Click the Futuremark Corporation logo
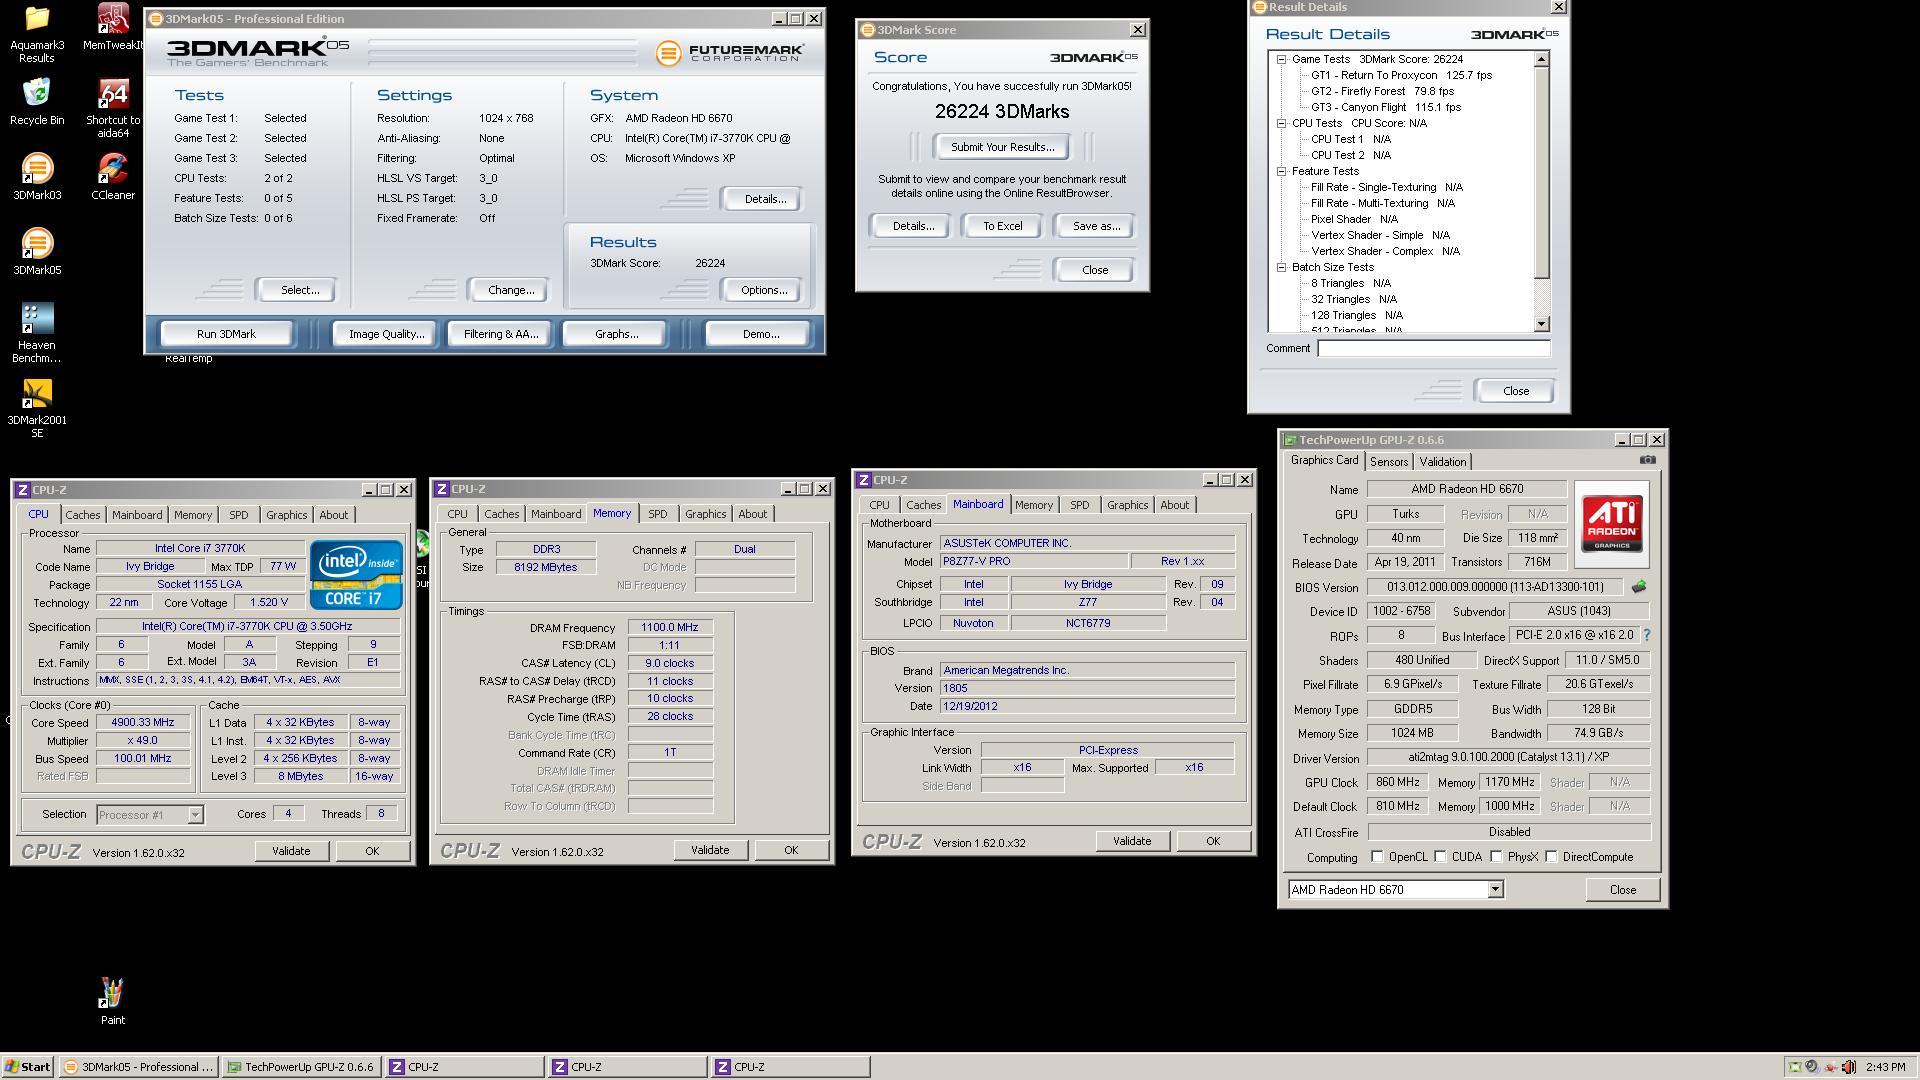 pyautogui.click(x=729, y=53)
